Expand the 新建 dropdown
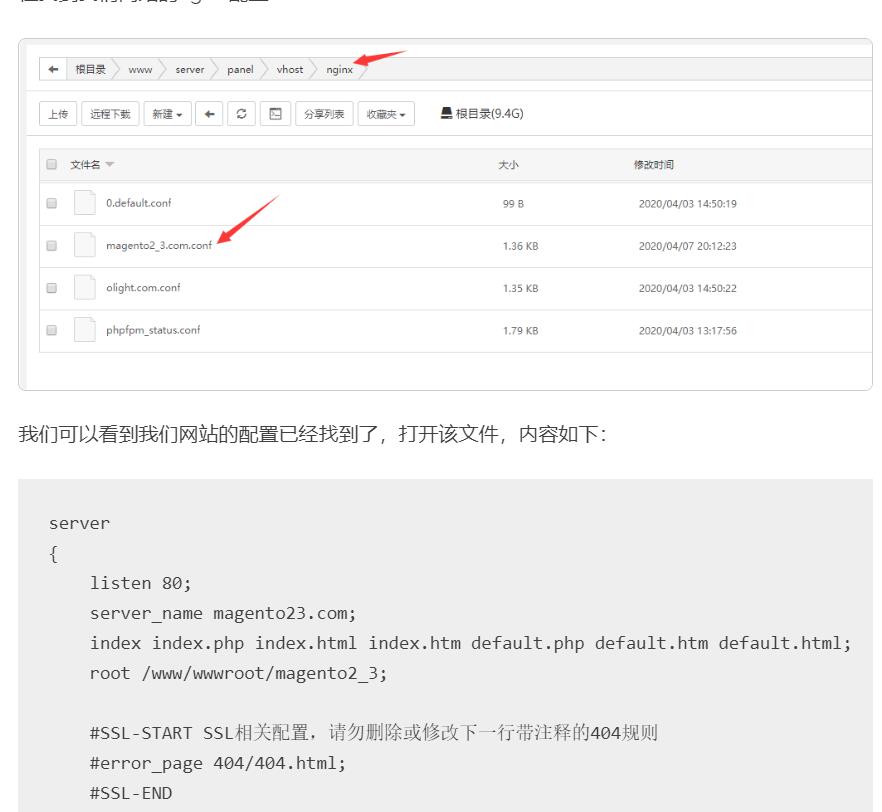Viewport: 882px width, 812px height. pyautogui.click(x=167, y=114)
